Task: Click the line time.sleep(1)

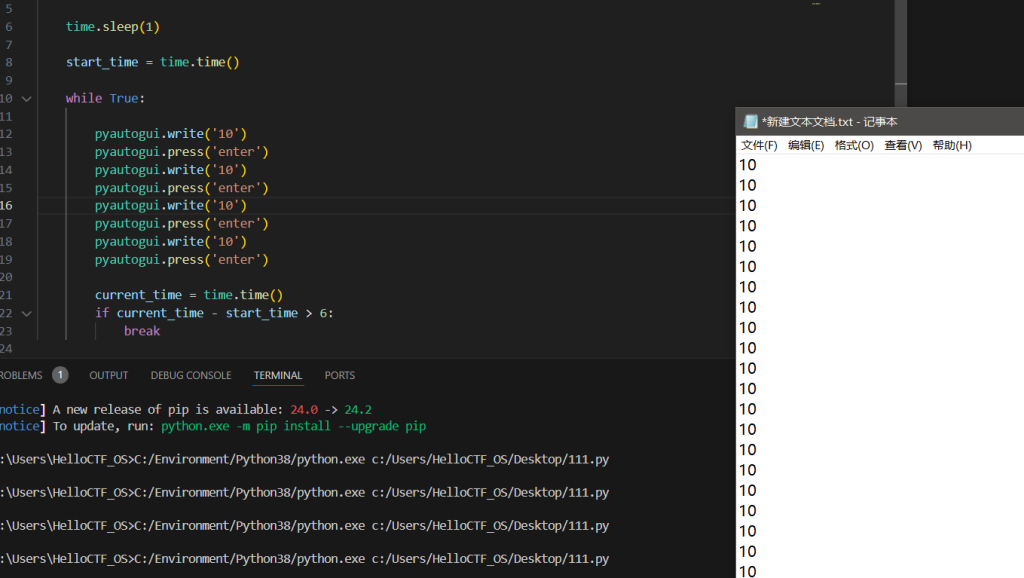Action: click(x=112, y=27)
